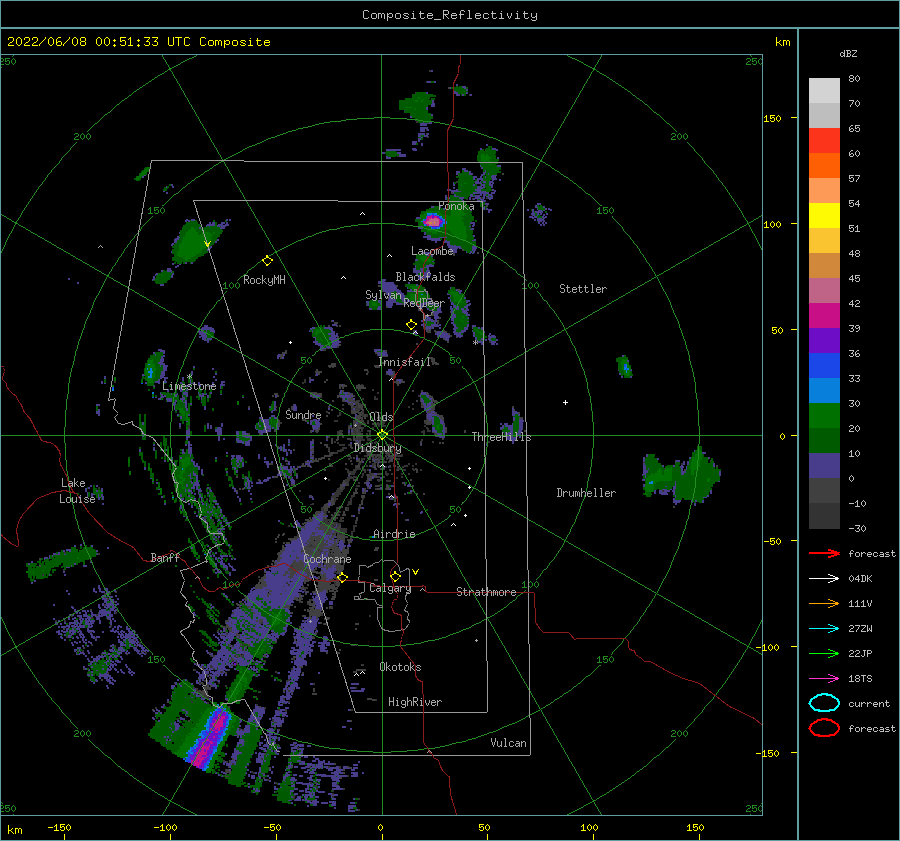
Task: Click the red forecast arrow in legend
Action: click(824, 553)
